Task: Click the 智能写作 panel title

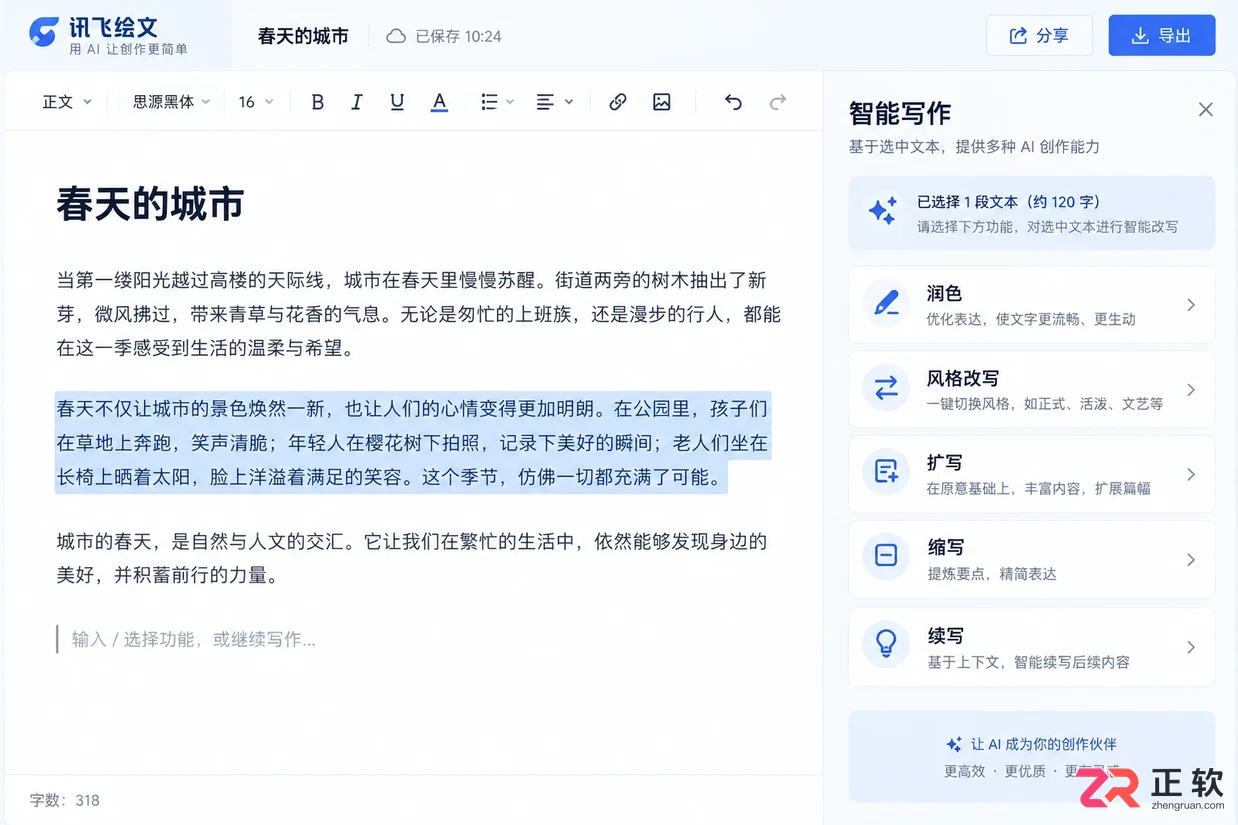Action: pyautogui.click(x=900, y=112)
